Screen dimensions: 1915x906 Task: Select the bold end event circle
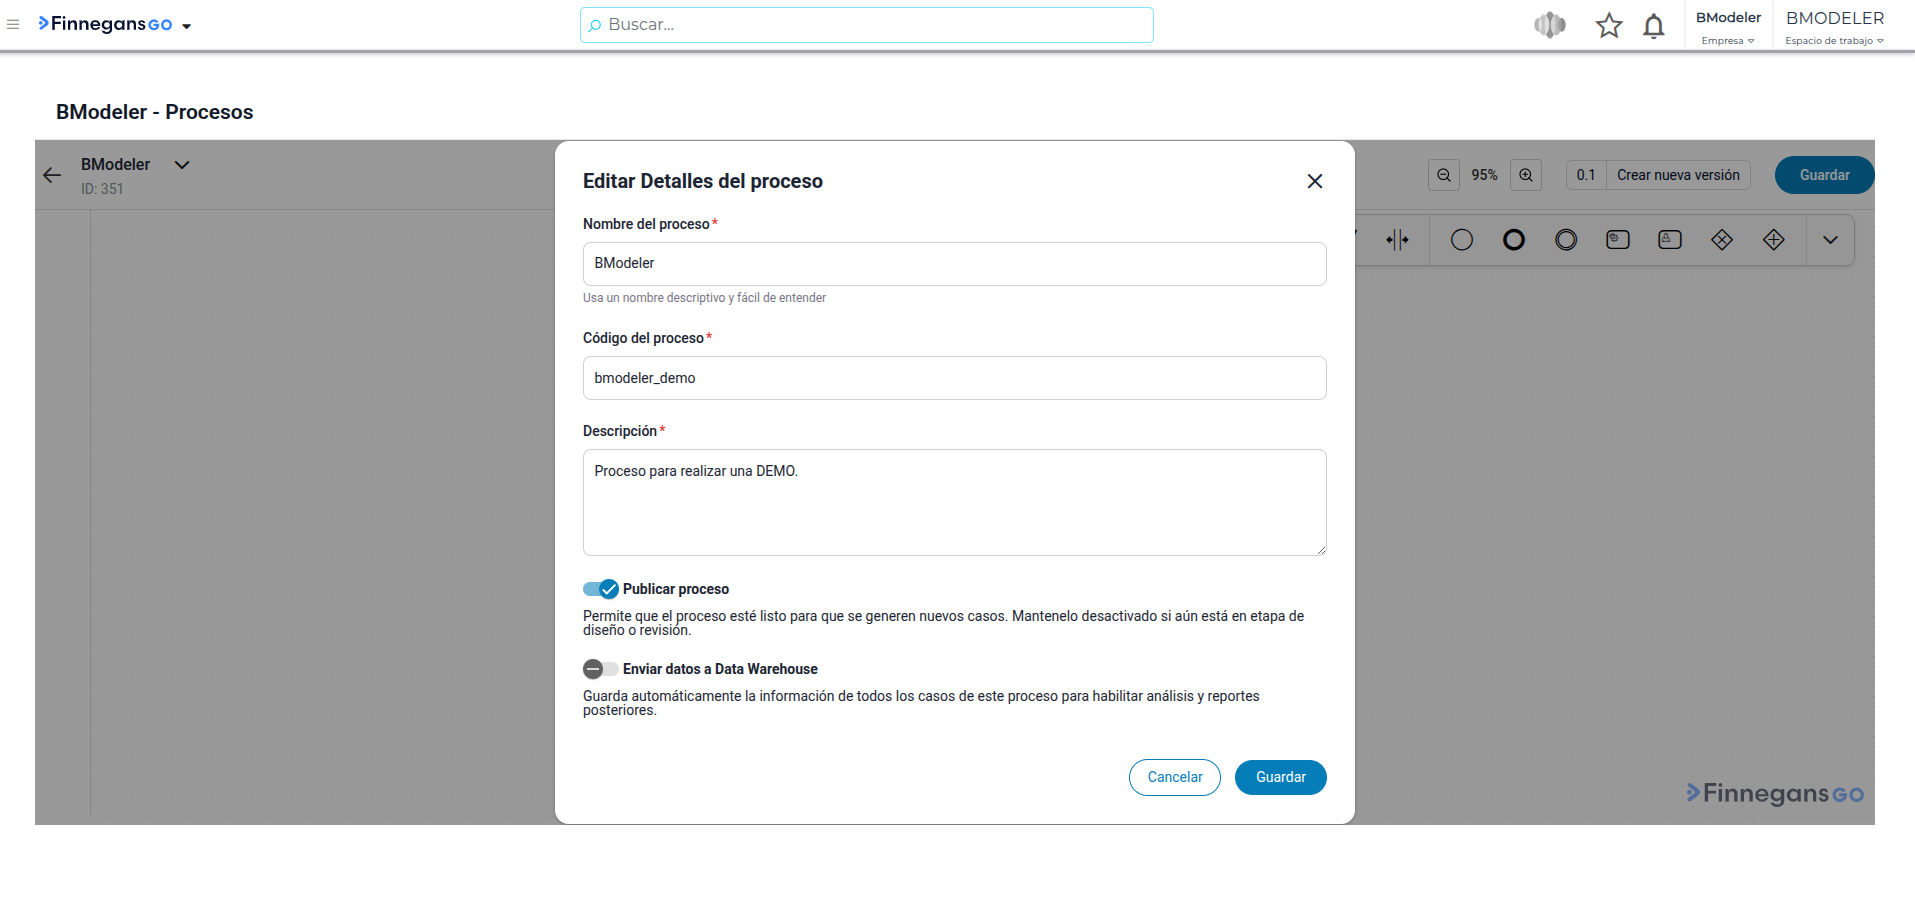click(x=1514, y=240)
